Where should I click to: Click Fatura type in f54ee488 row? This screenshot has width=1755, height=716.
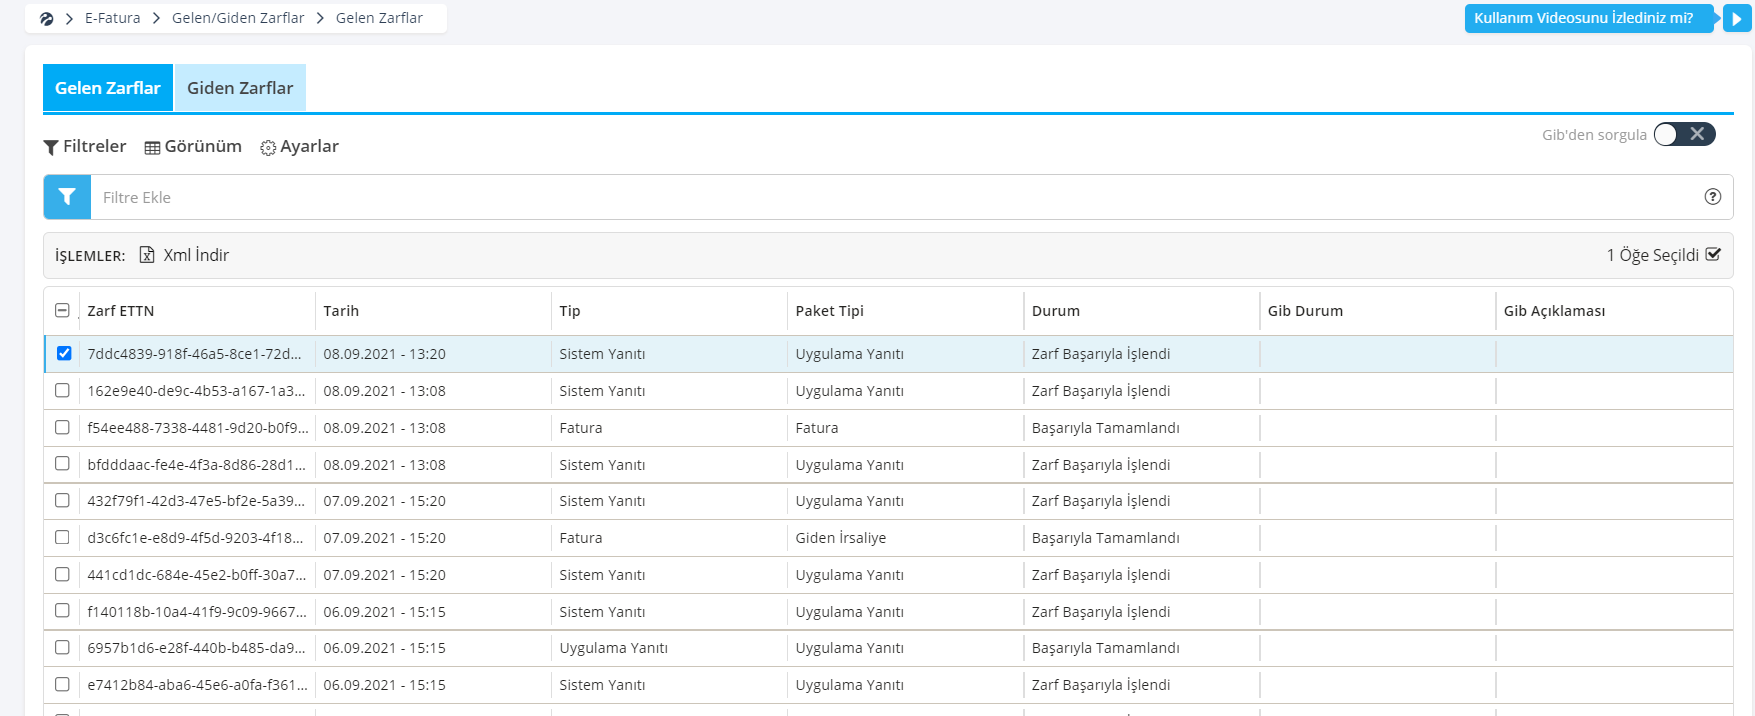pos(581,428)
